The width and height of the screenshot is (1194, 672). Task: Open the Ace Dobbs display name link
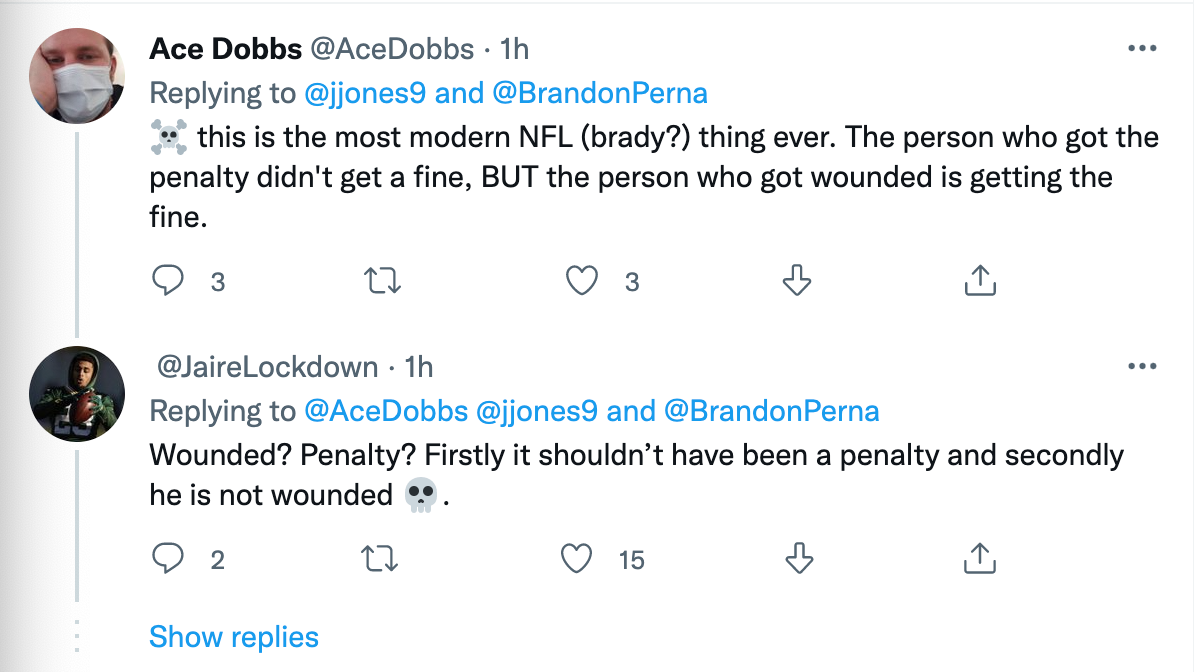pos(225,49)
